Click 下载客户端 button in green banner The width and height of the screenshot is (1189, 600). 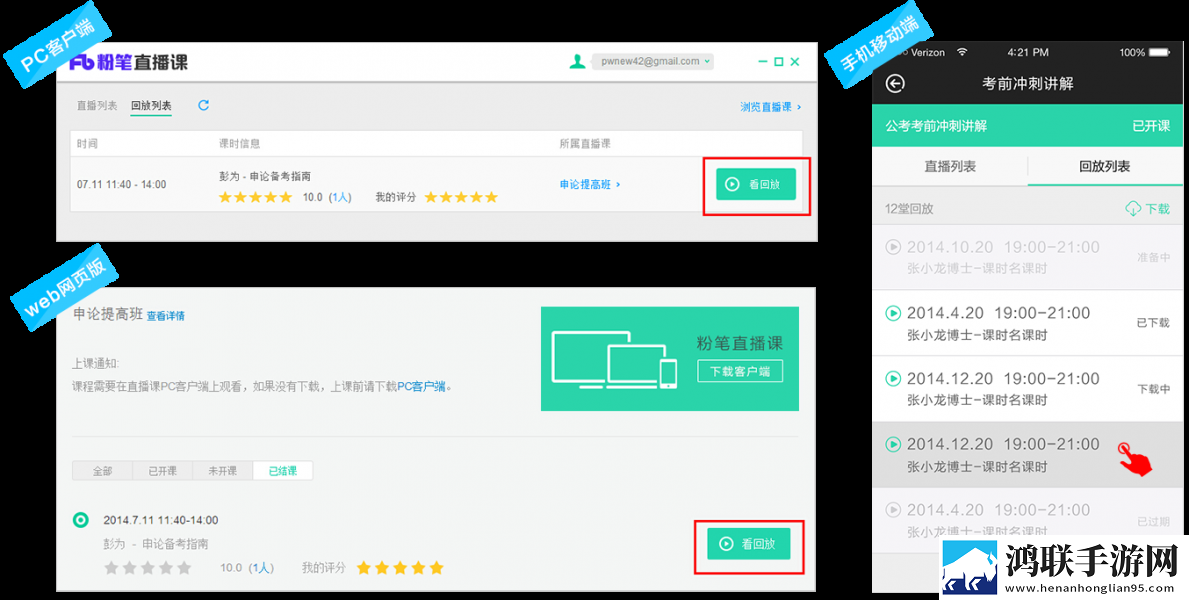(x=739, y=372)
